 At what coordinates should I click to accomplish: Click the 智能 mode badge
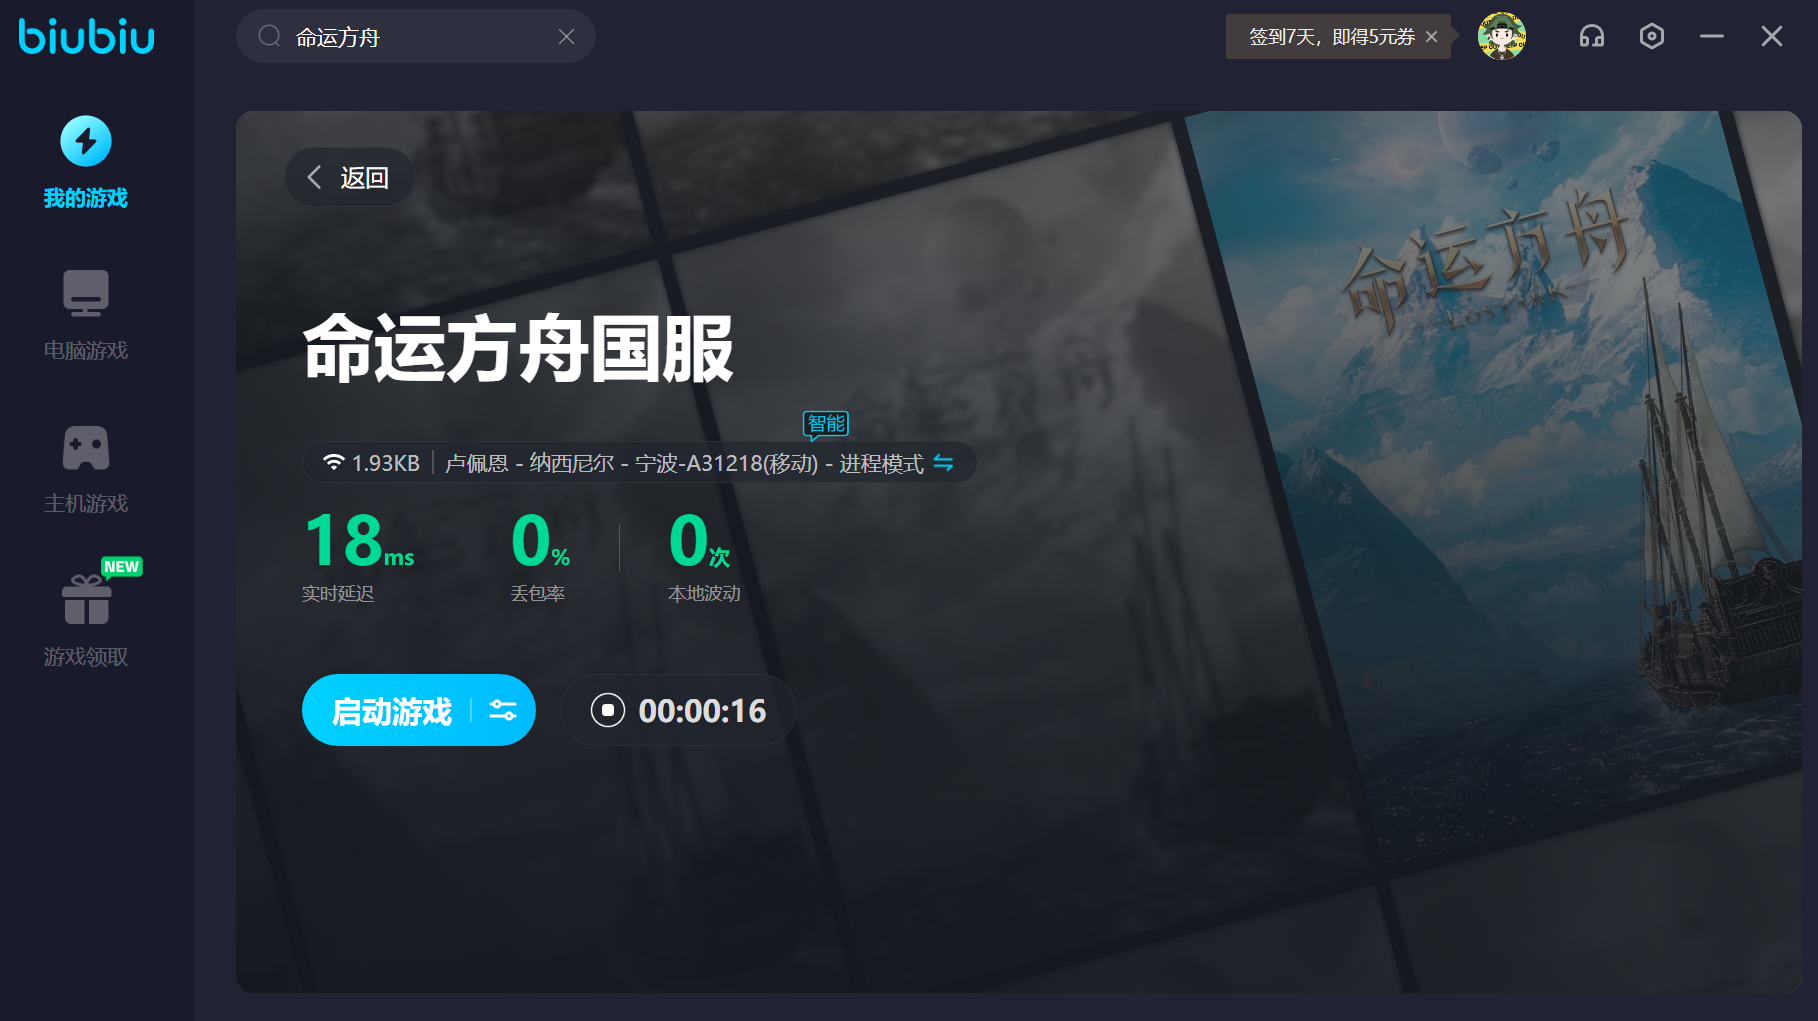pyautogui.click(x=826, y=424)
